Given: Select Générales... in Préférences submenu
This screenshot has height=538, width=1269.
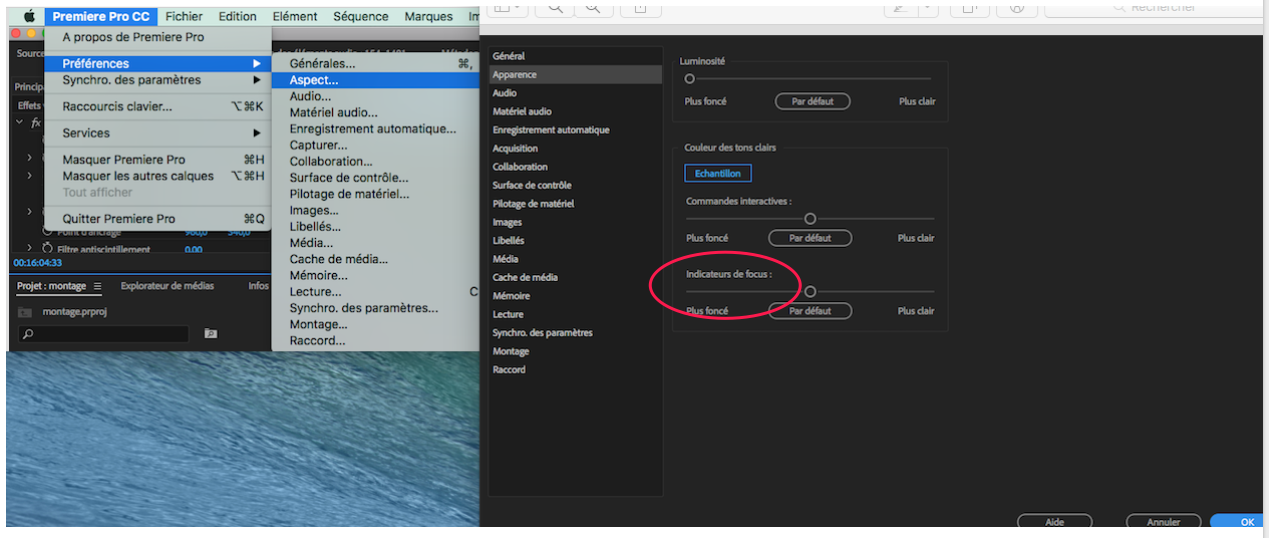Looking at the screenshot, I should (x=376, y=63).
